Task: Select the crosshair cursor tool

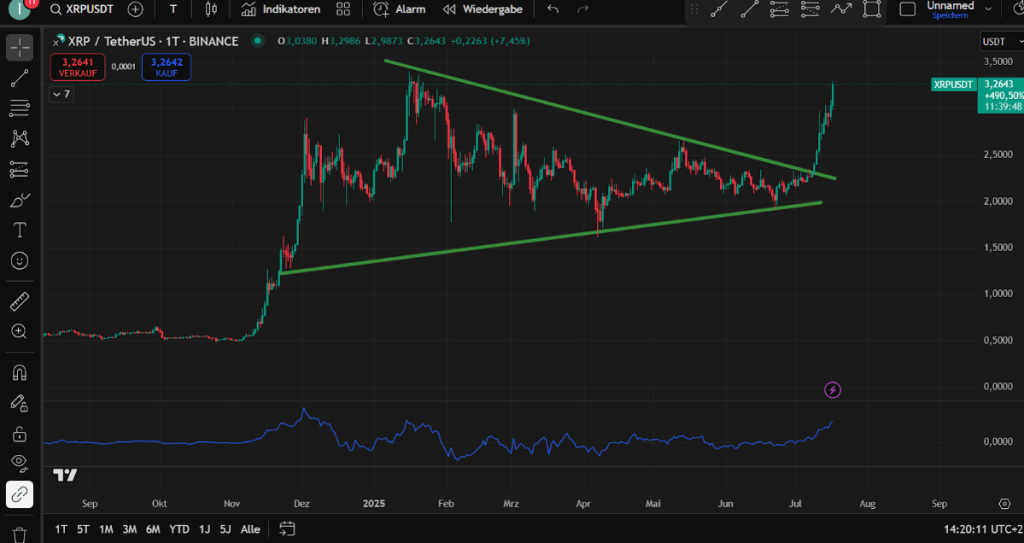Action: point(19,48)
